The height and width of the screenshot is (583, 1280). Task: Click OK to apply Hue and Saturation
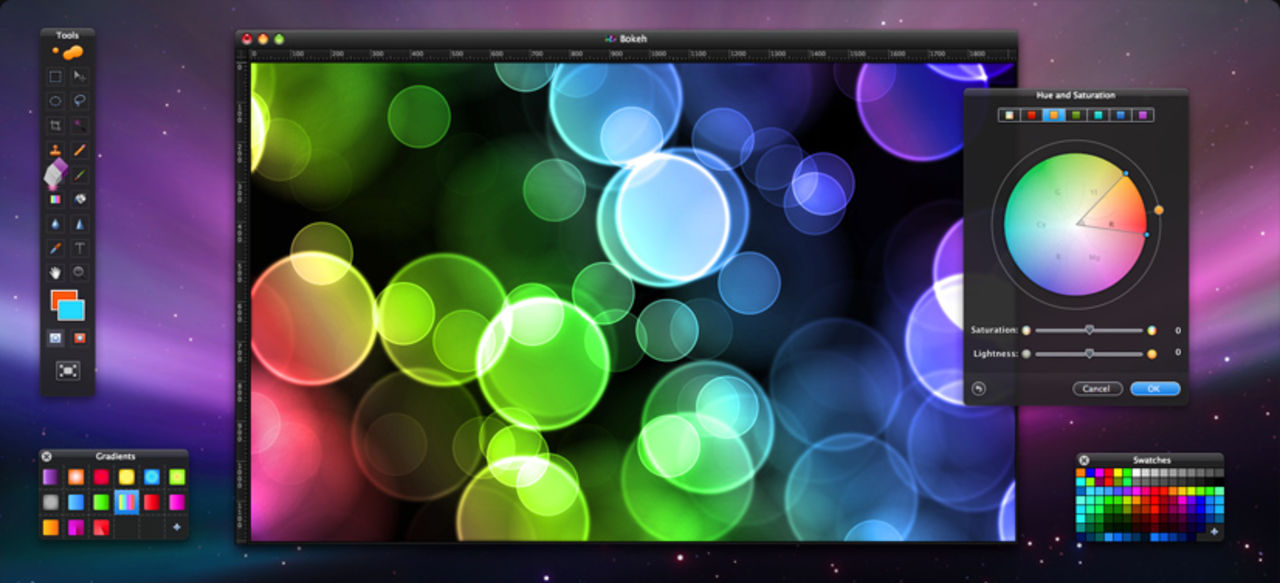[1152, 388]
